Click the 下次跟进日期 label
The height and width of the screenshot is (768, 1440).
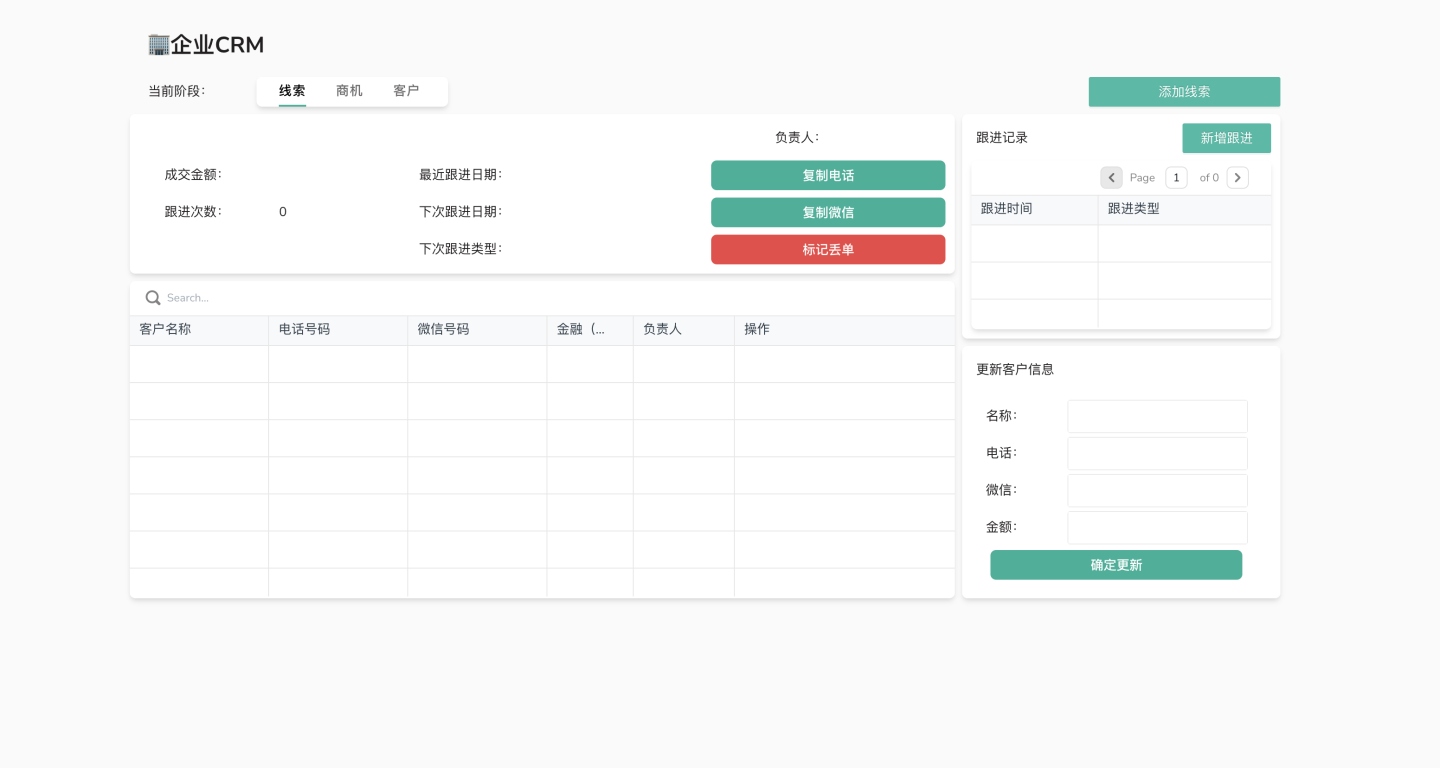(460, 212)
